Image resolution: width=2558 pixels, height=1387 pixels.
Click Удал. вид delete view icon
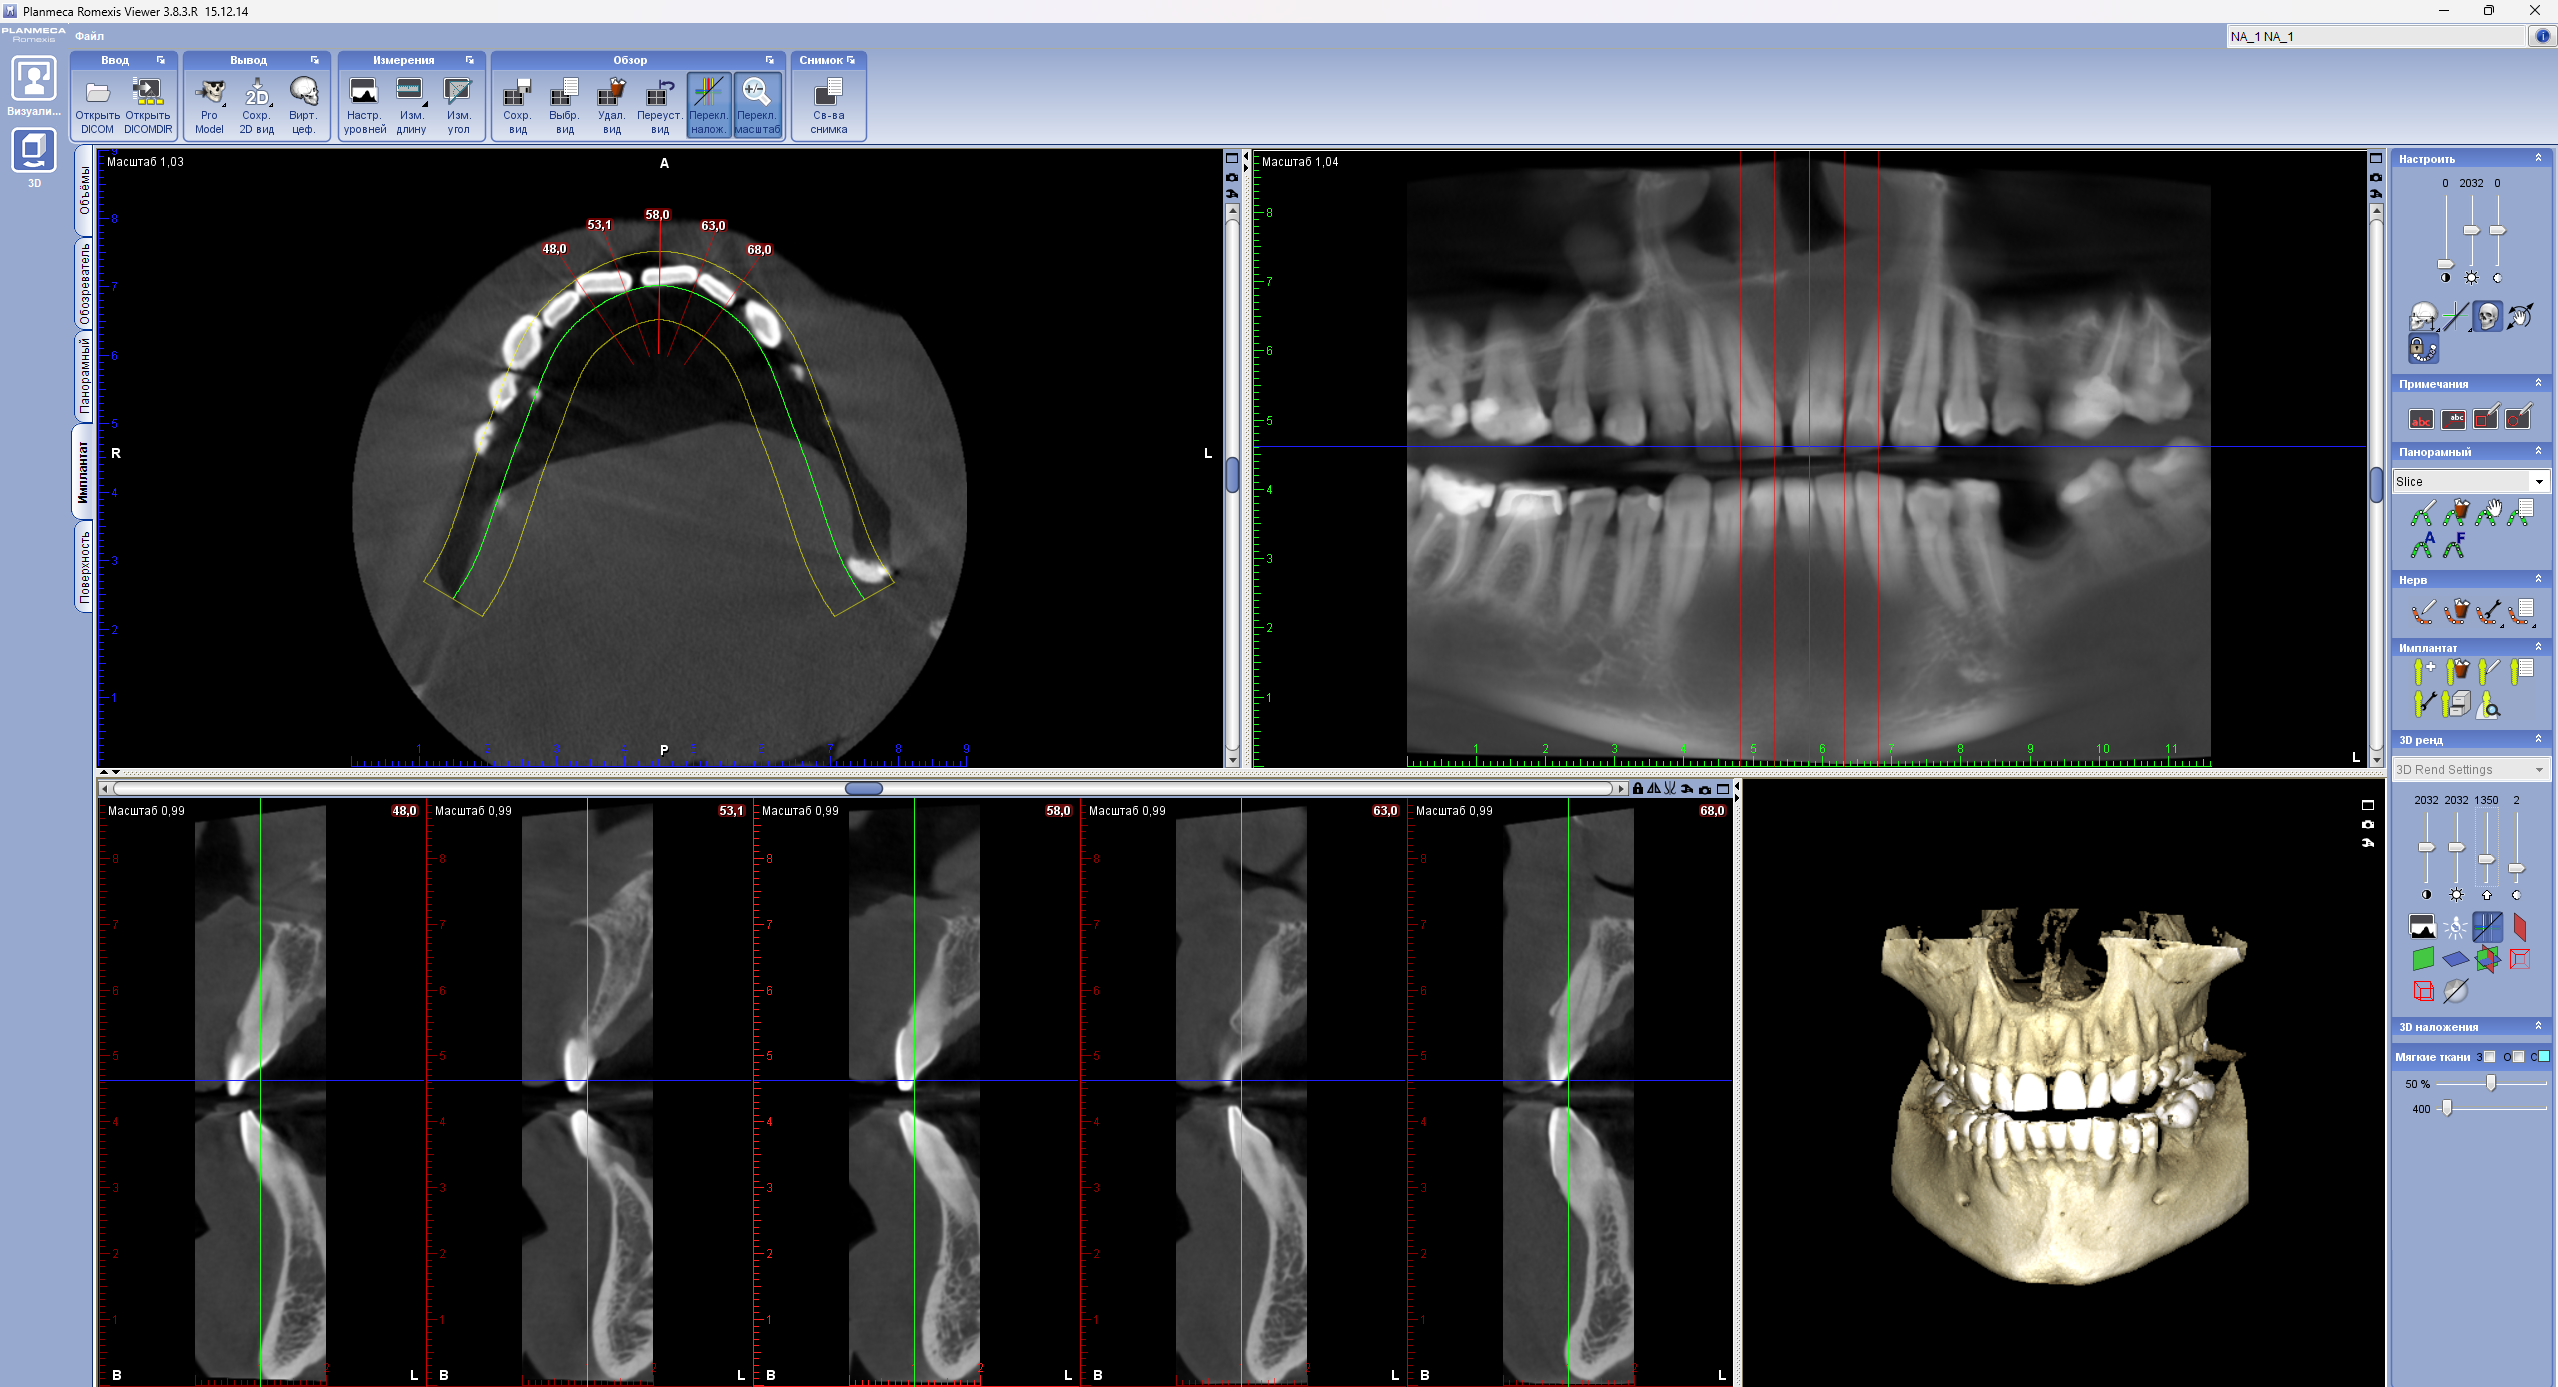tap(612, 106)
